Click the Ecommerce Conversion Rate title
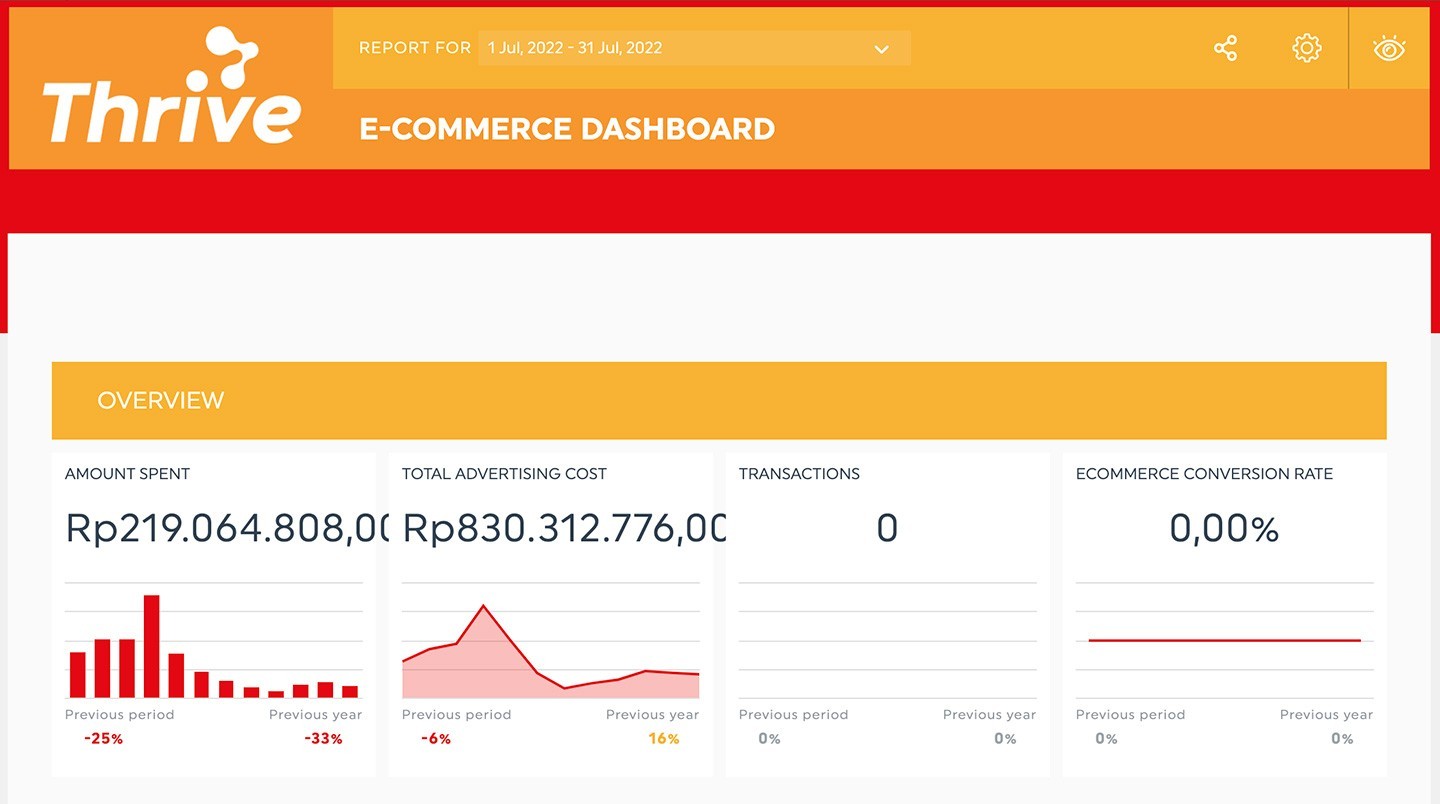Image resolution: width=1440 pixels, height=804 pixels. tap(1204, 474)
